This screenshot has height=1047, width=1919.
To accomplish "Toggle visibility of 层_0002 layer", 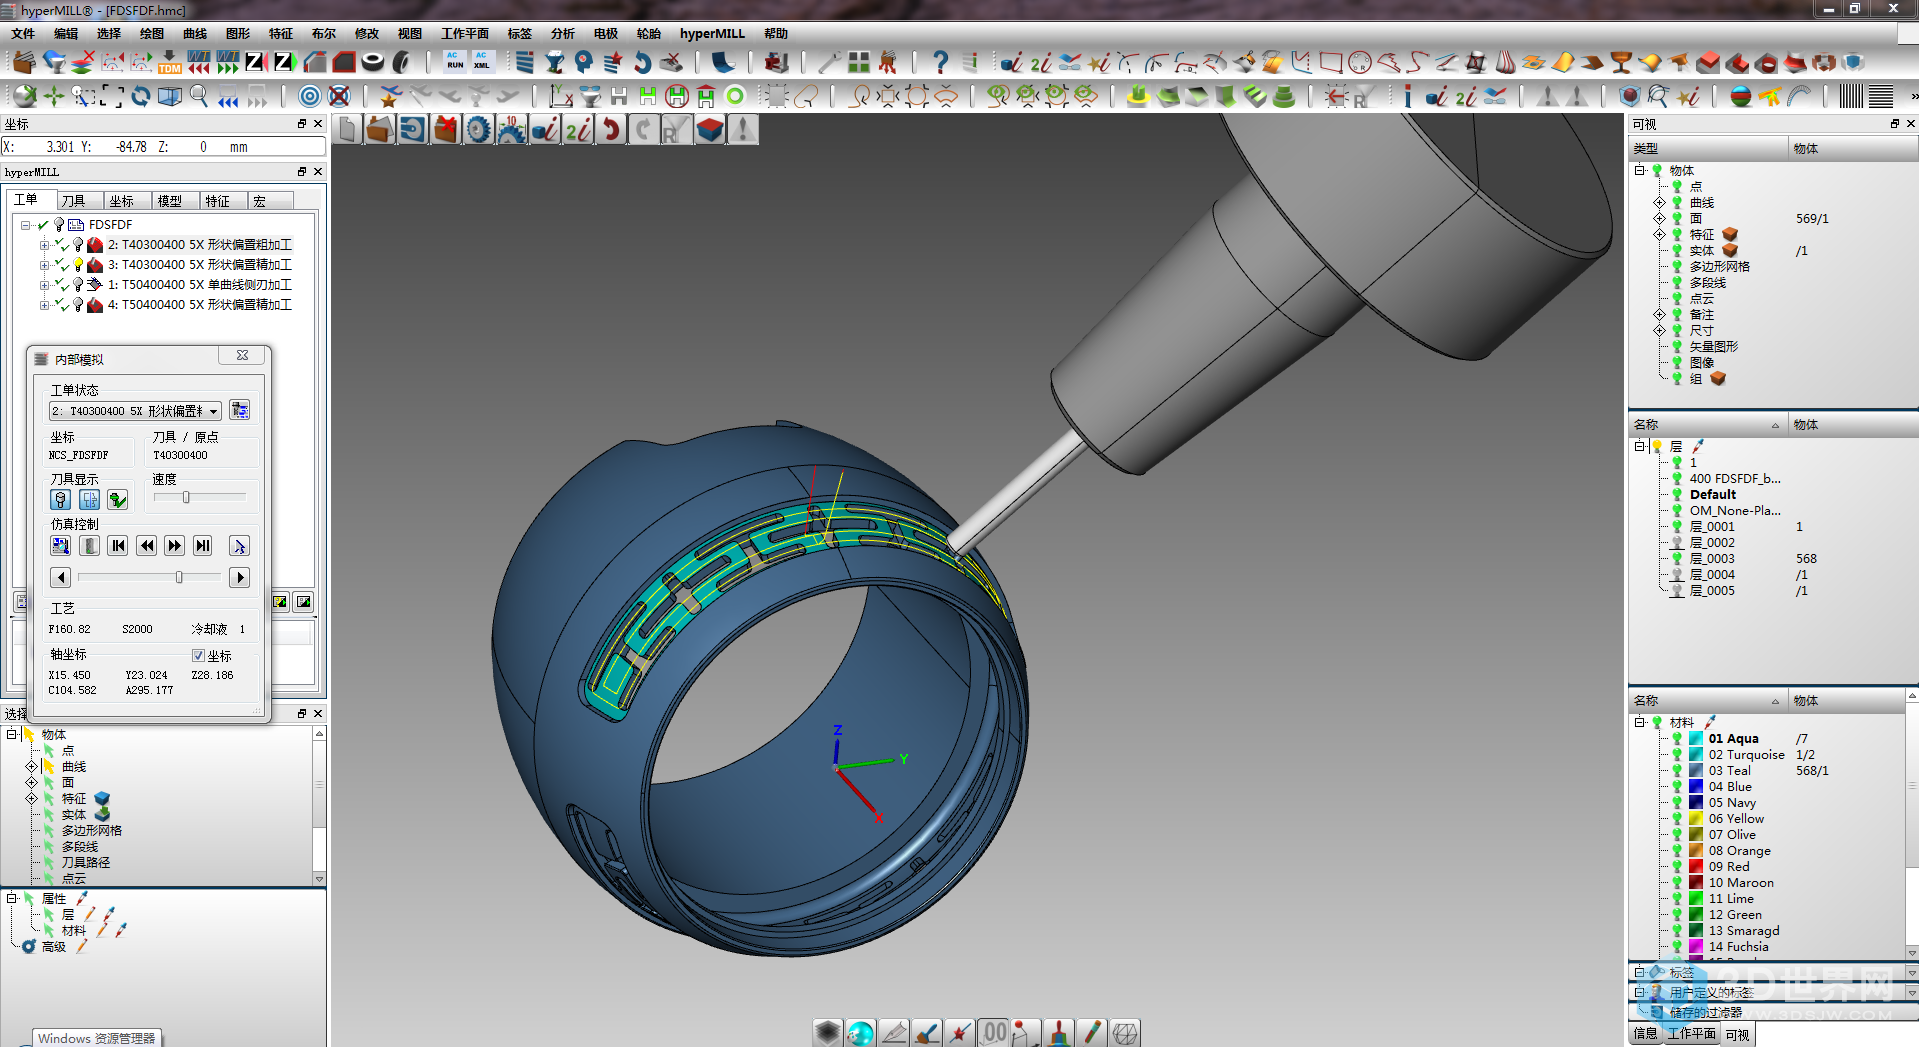I will [x=1677, y=542].
